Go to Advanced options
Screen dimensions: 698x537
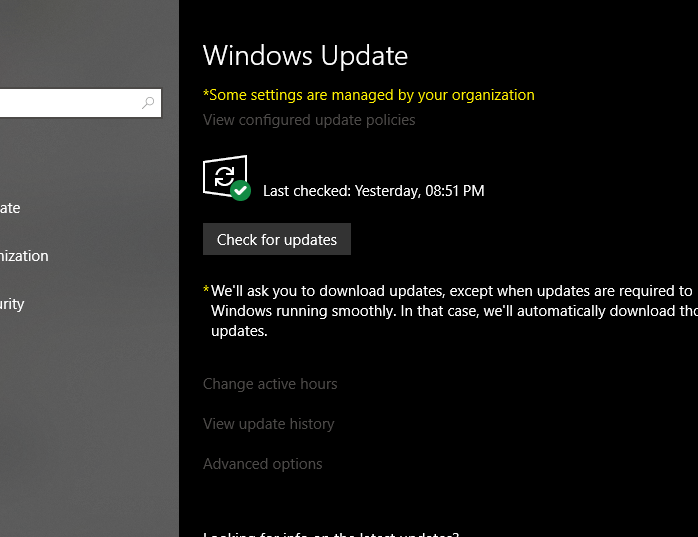(x=262, y=464)
